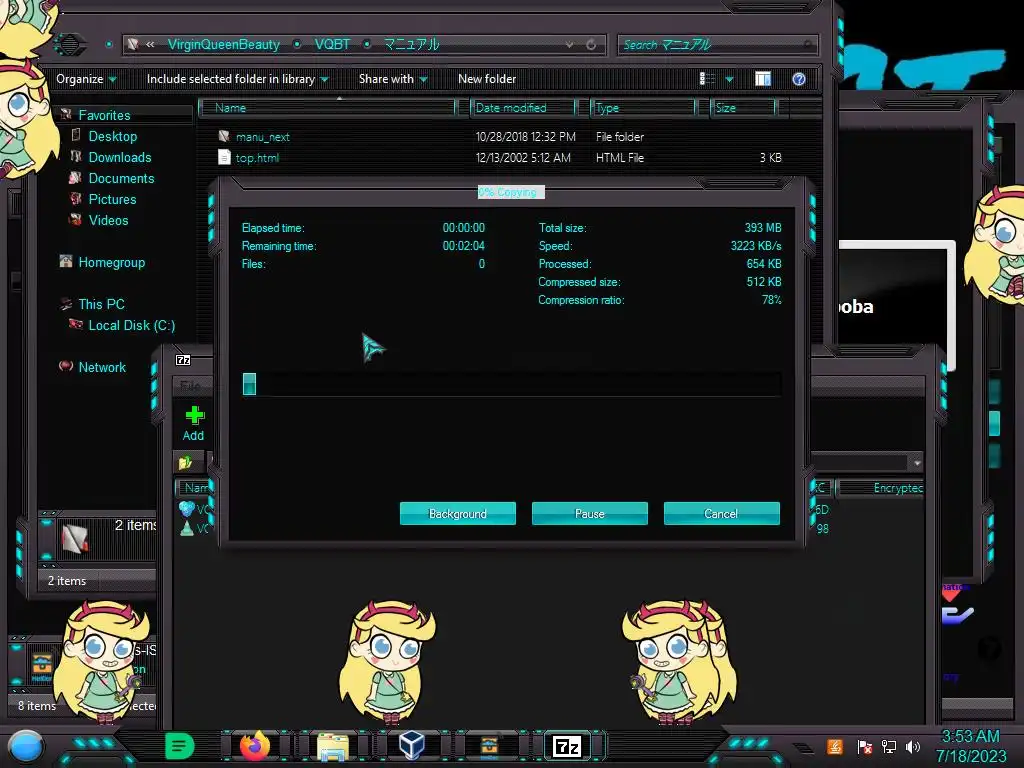The height and width of the screenshot is (768, 1024).
Task: Click the Explorer back/forward navigation orb
Action: [69, 44]
